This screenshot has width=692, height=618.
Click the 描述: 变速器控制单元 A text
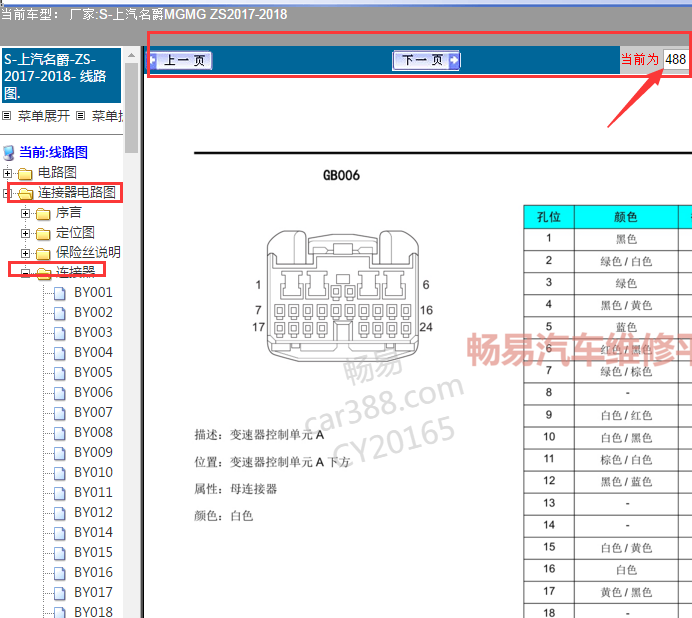coord(260,435)
